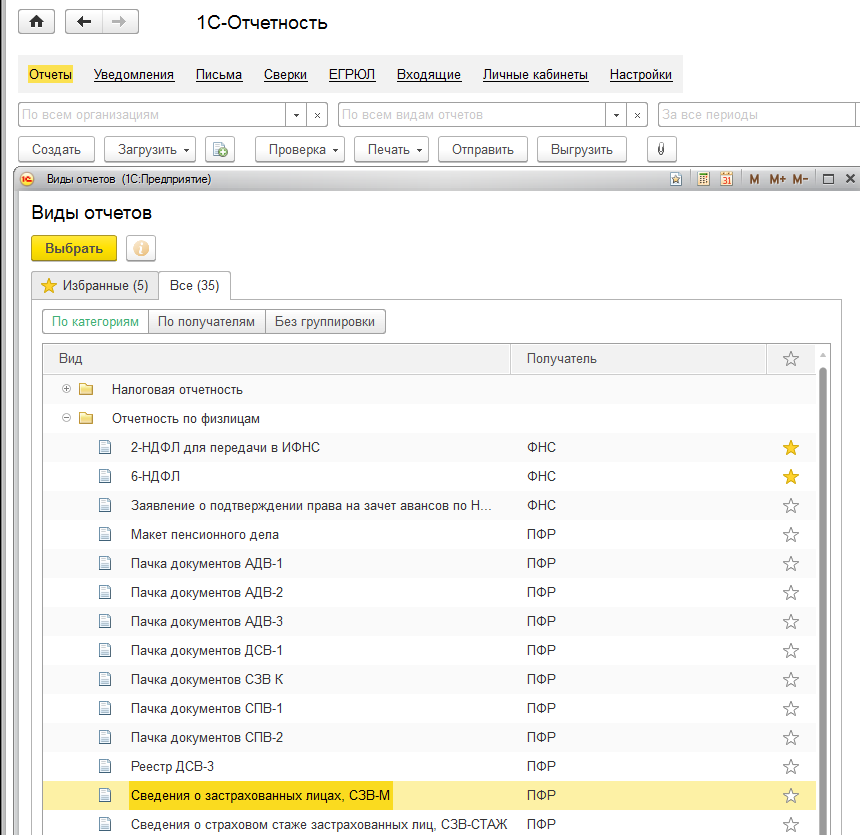Click the Отправить button
Image resolution: width=860 pixels, height=835 pixels.
coord(483,150)
